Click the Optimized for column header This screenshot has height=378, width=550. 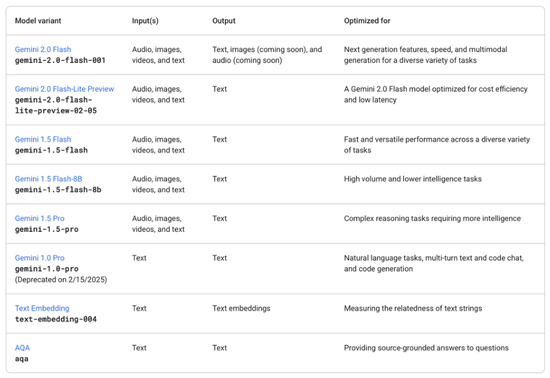[x=367, y=21]
